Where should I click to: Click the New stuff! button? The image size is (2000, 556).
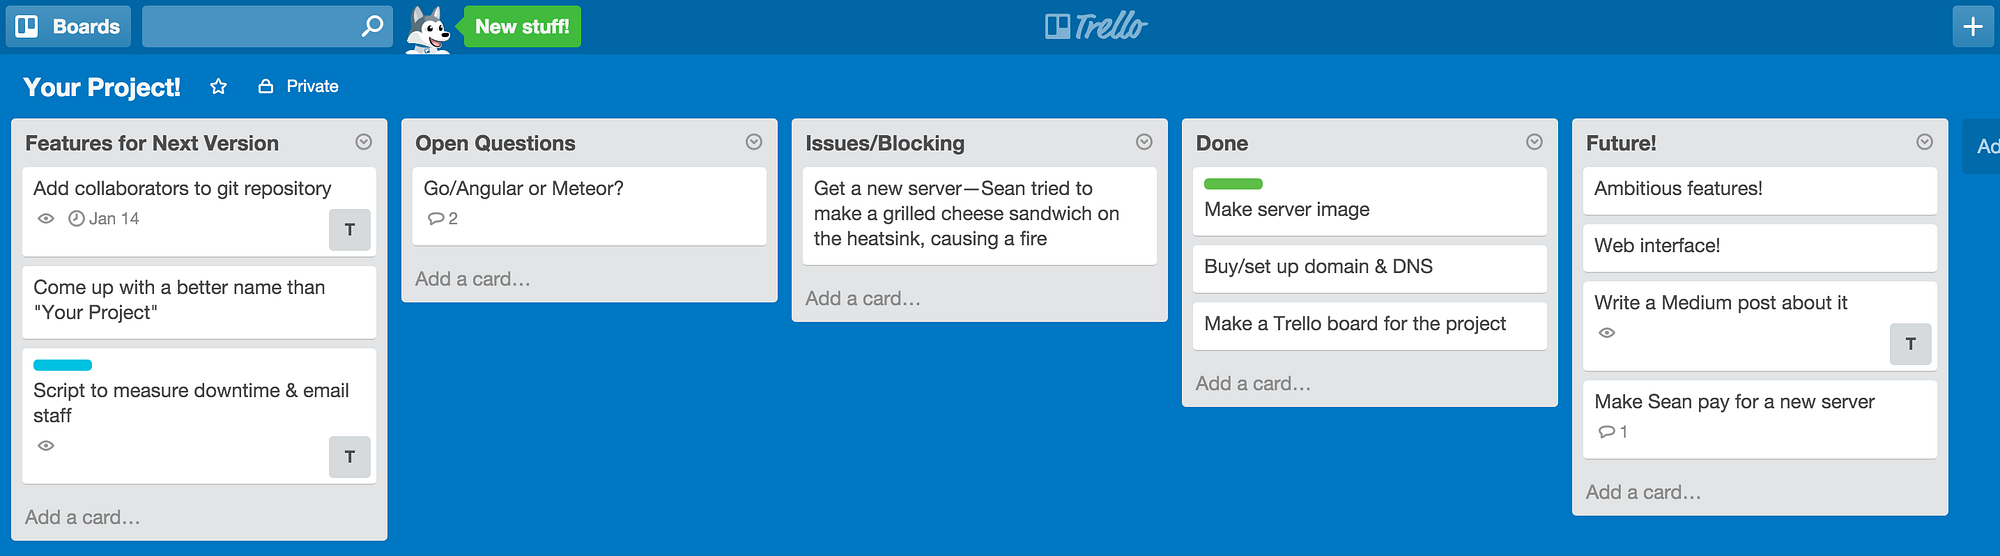(522, 27)
